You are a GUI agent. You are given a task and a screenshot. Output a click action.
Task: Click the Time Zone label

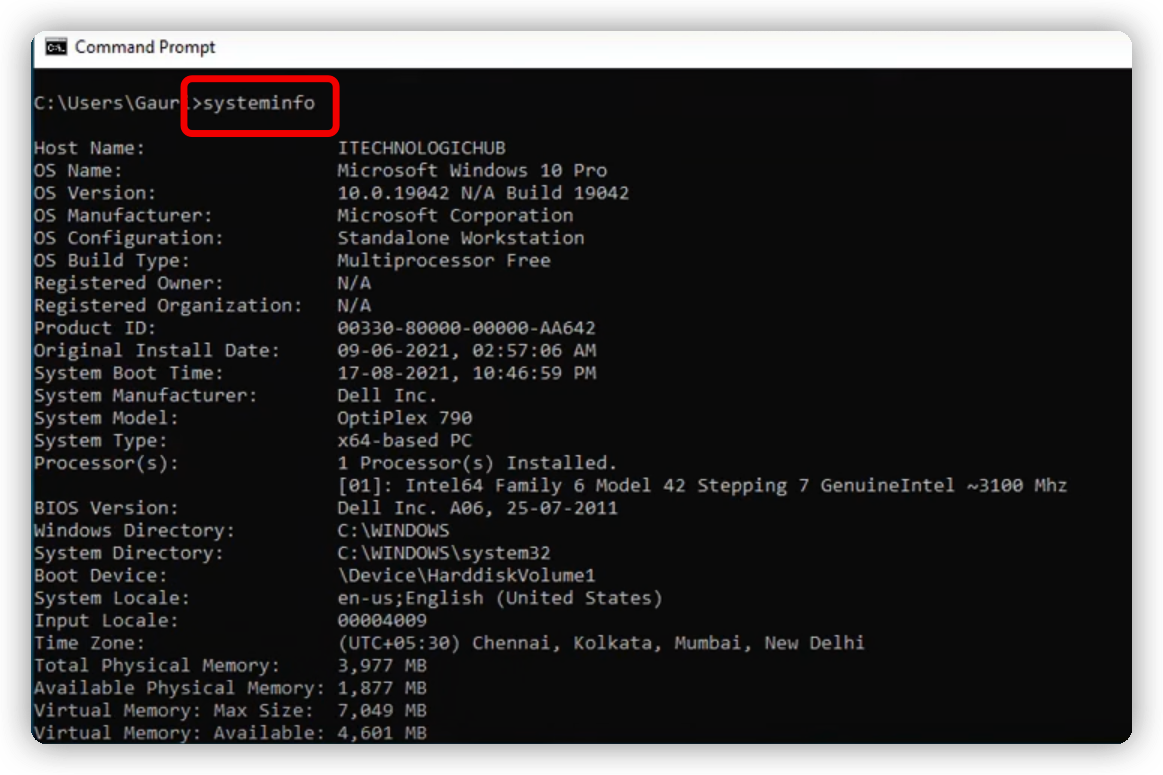(89, 643)
